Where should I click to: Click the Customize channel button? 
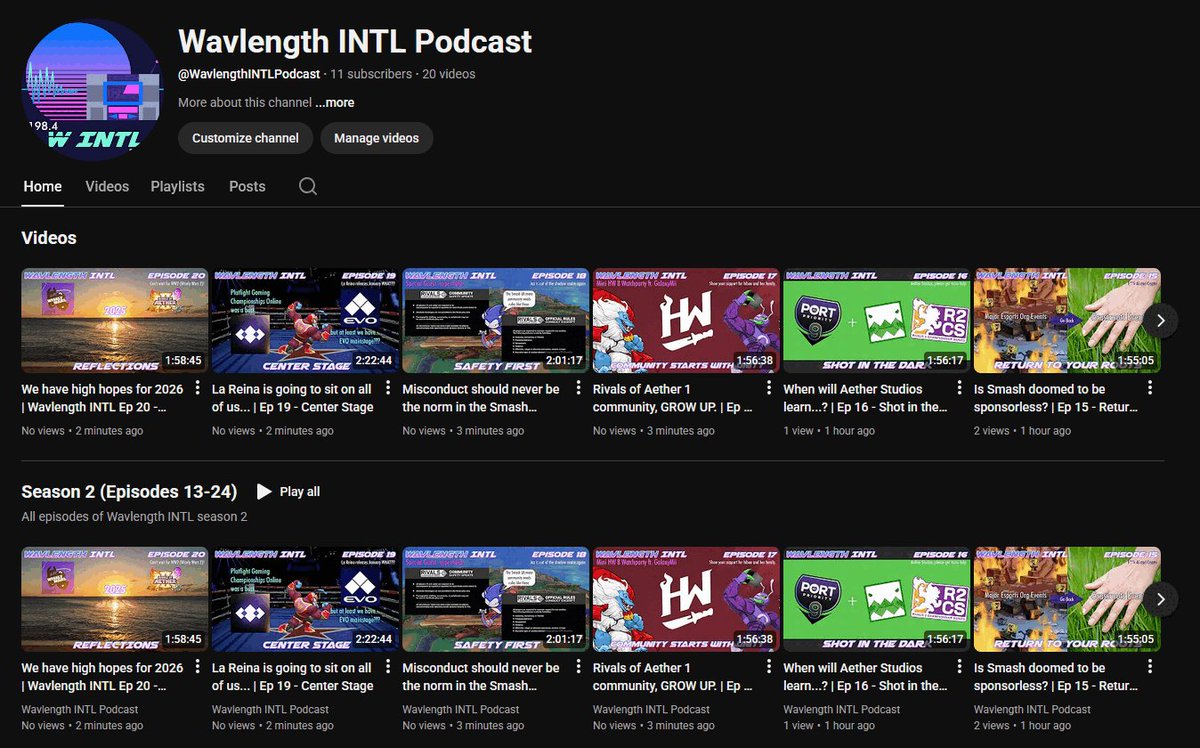pos(245,138)
